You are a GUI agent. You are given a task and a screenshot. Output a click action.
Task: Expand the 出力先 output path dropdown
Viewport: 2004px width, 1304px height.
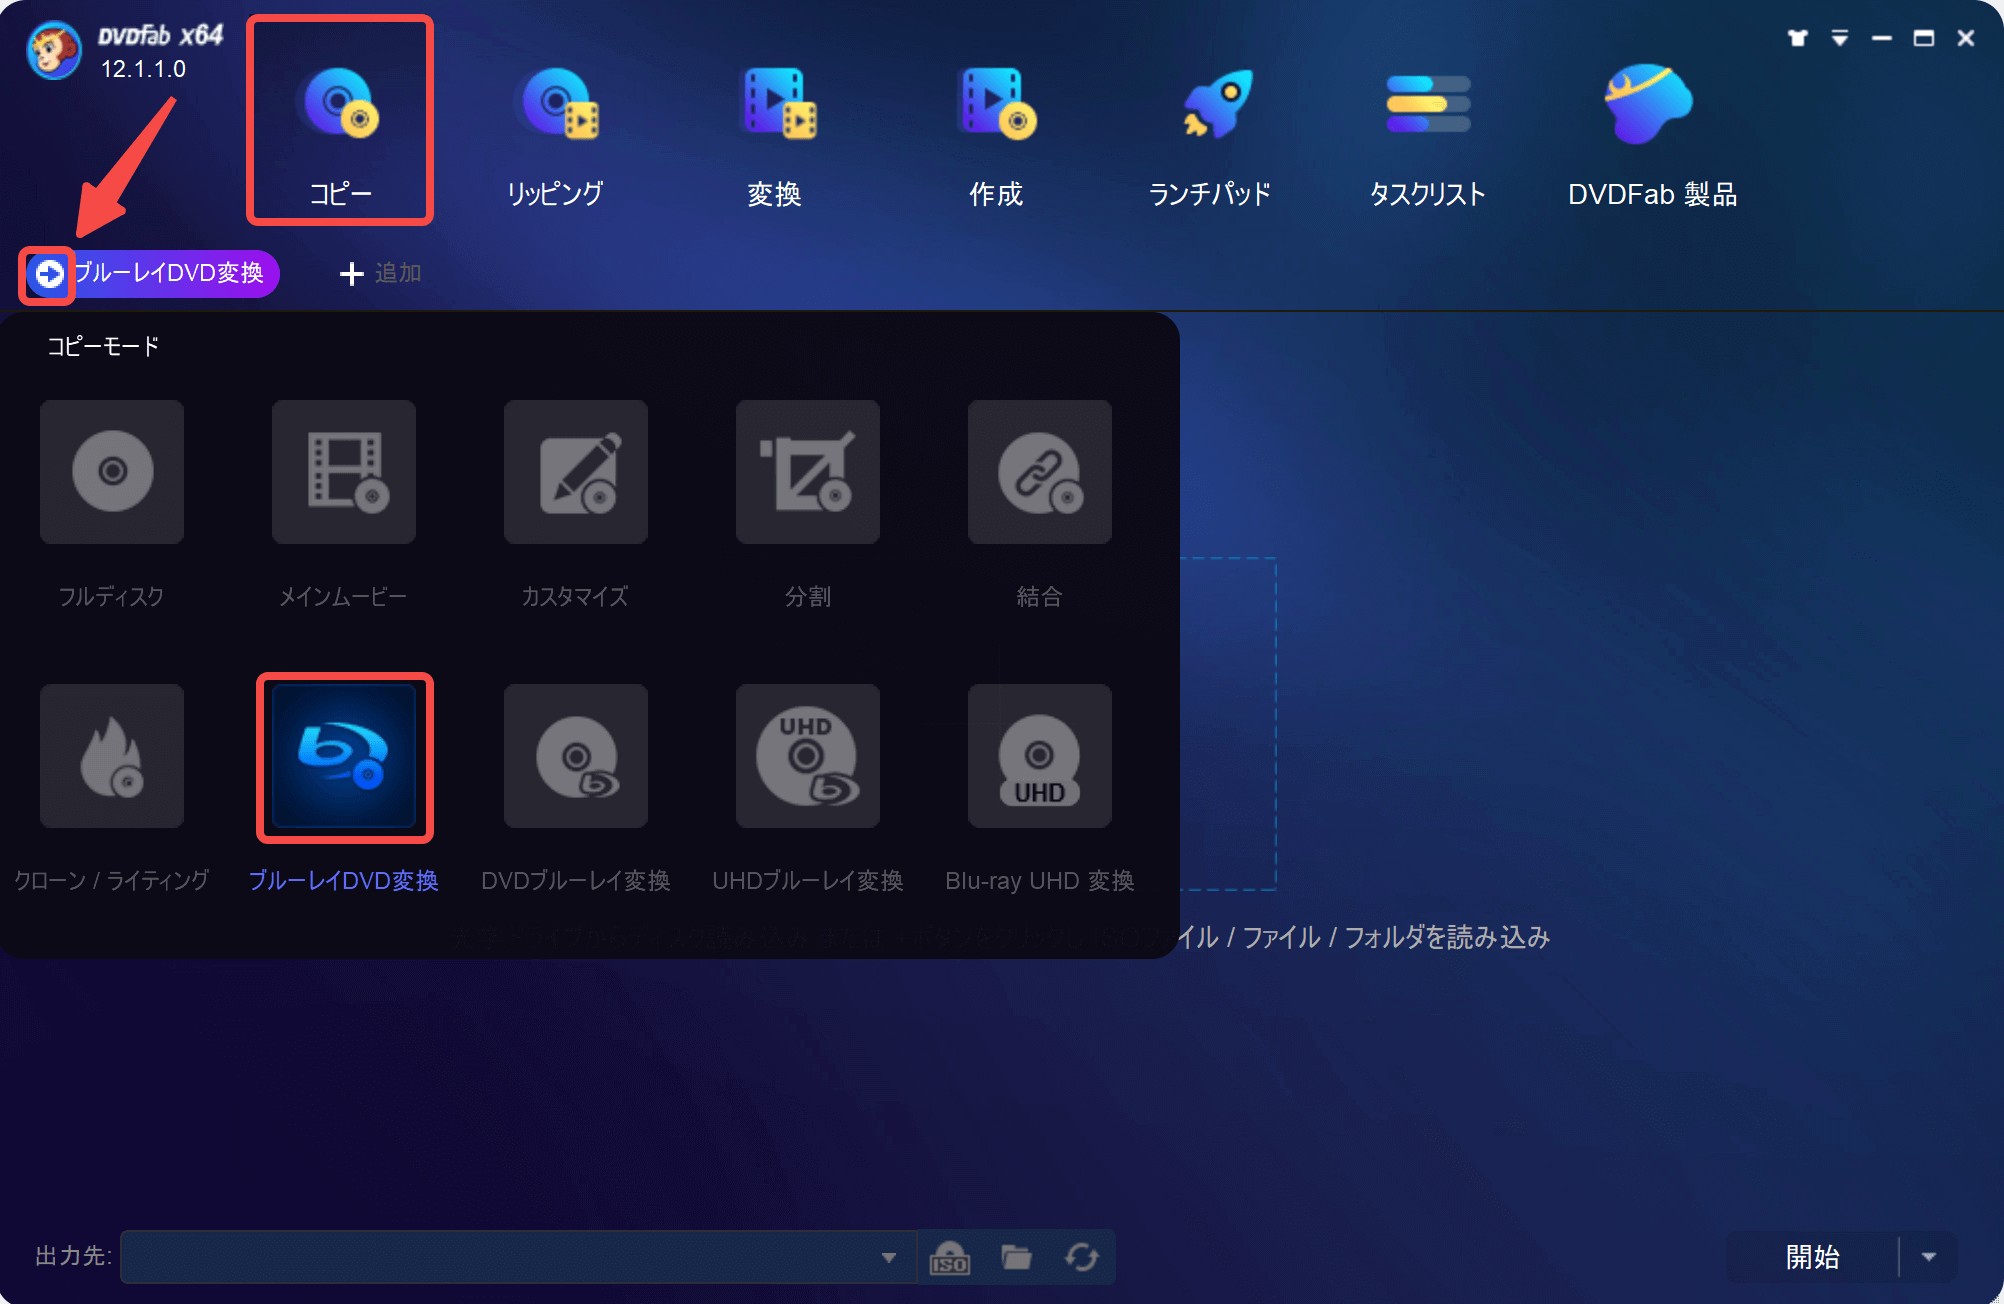(888, 1257)
